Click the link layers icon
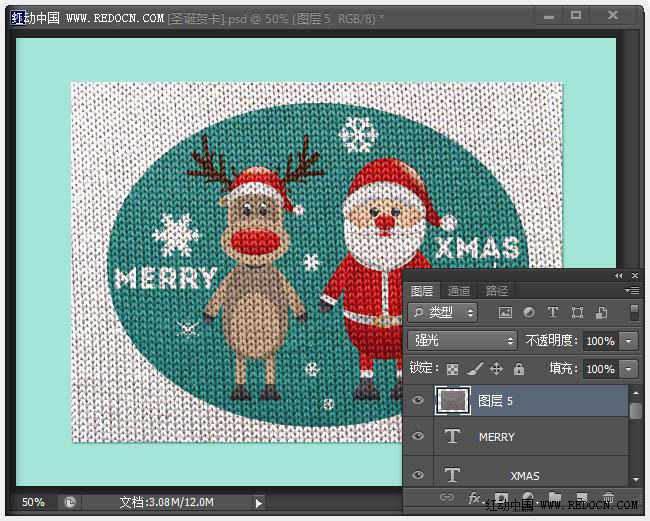The image size is (650, 521). 447,497
